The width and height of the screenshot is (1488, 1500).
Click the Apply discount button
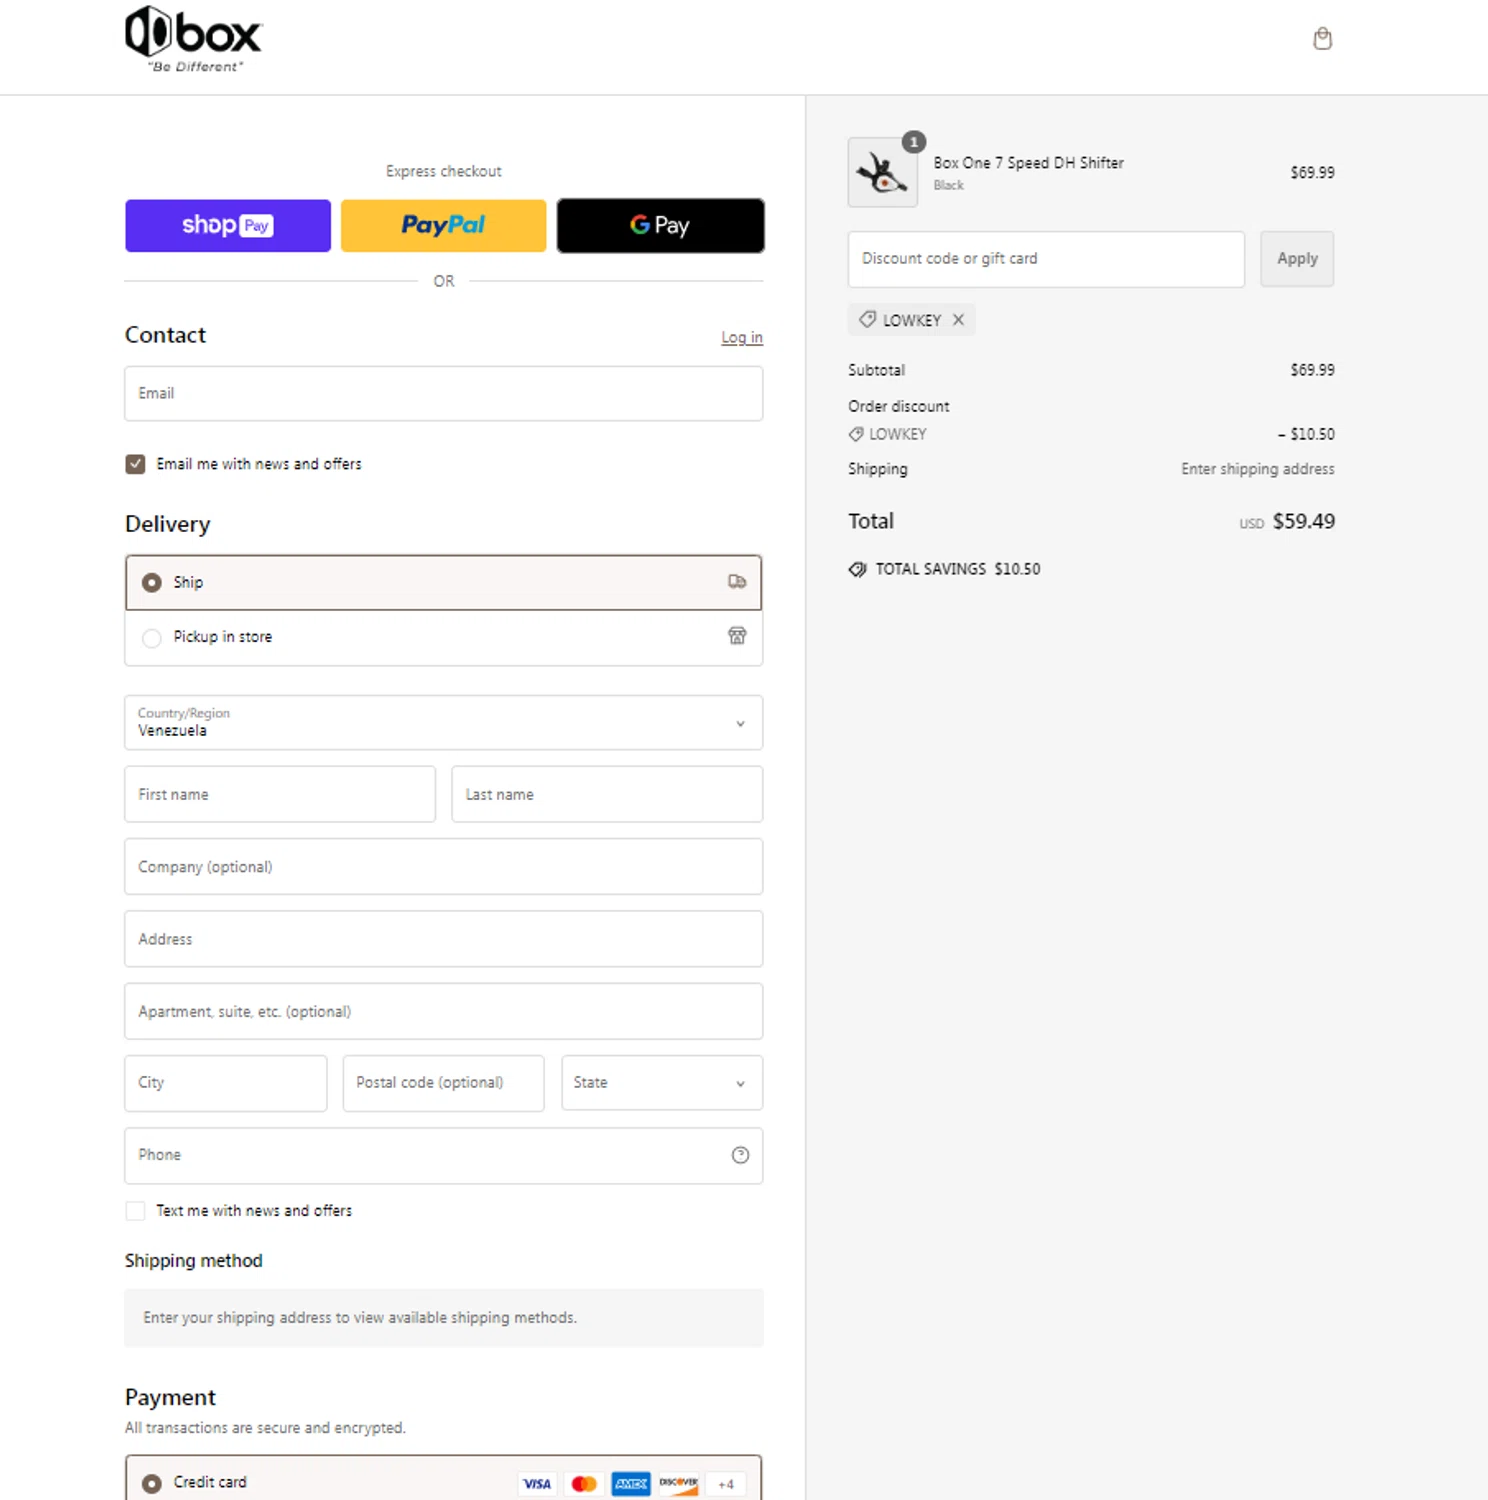point(1297,259)
